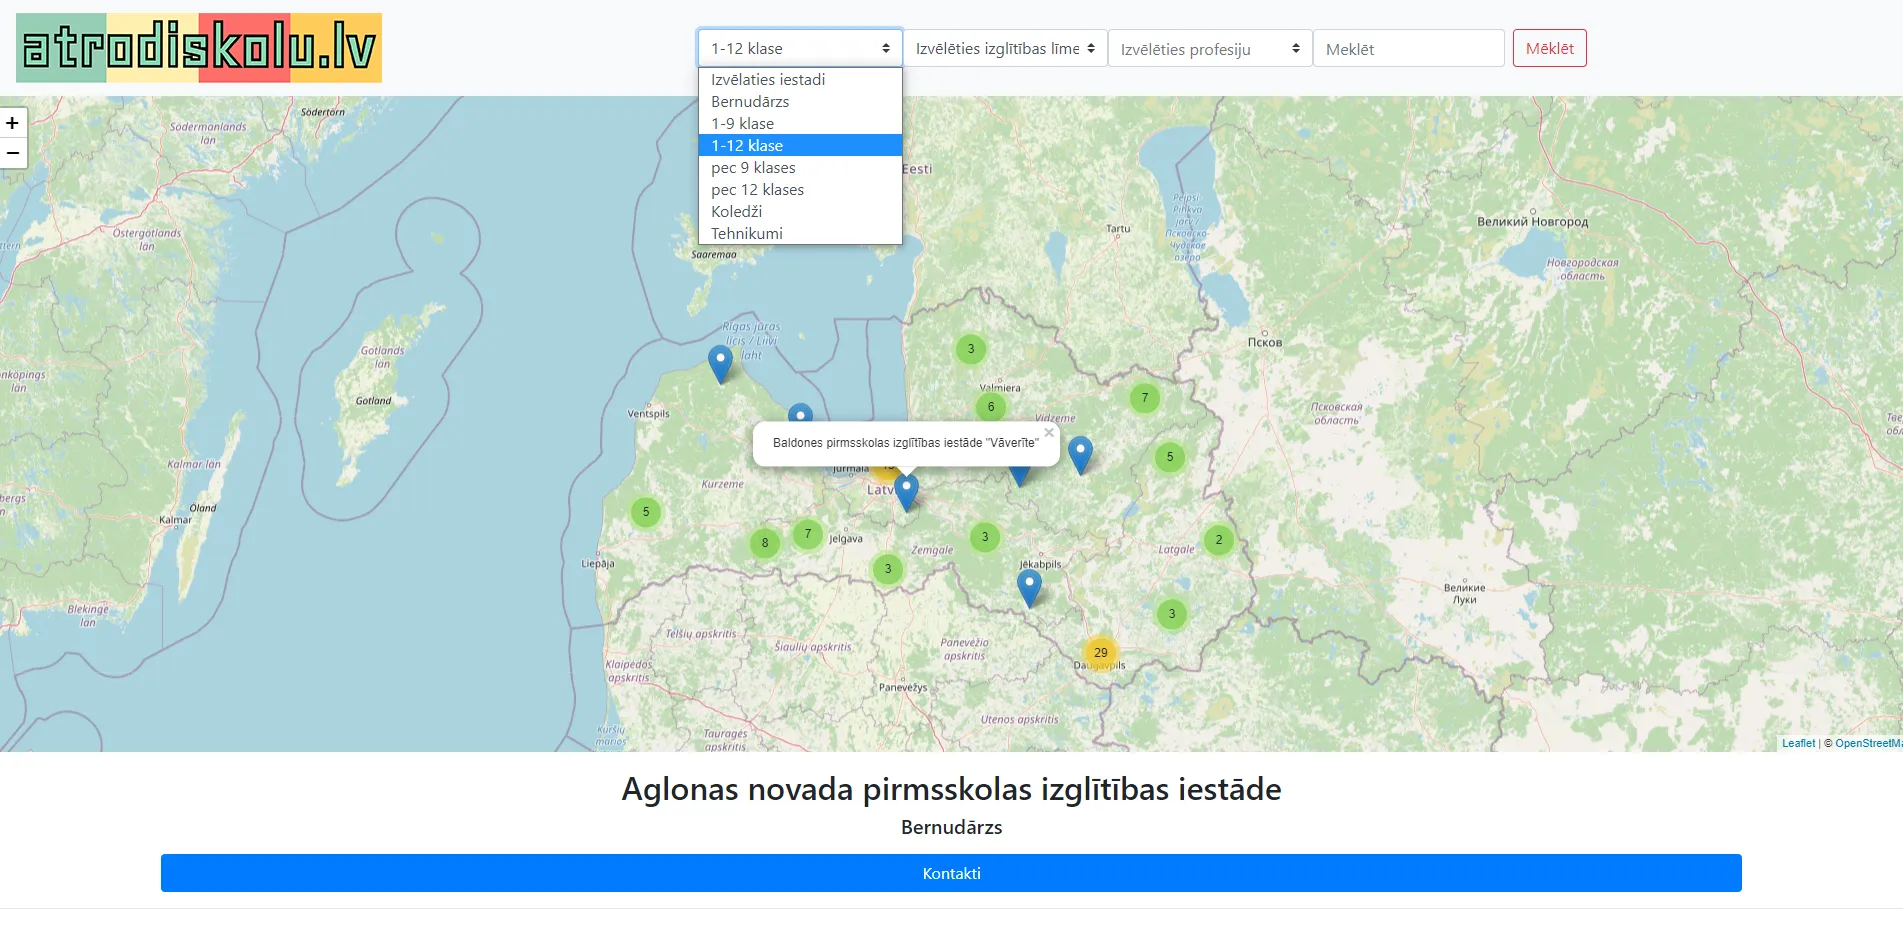Zoom out on the map
1903x937 pixels.
coord(13,153)
